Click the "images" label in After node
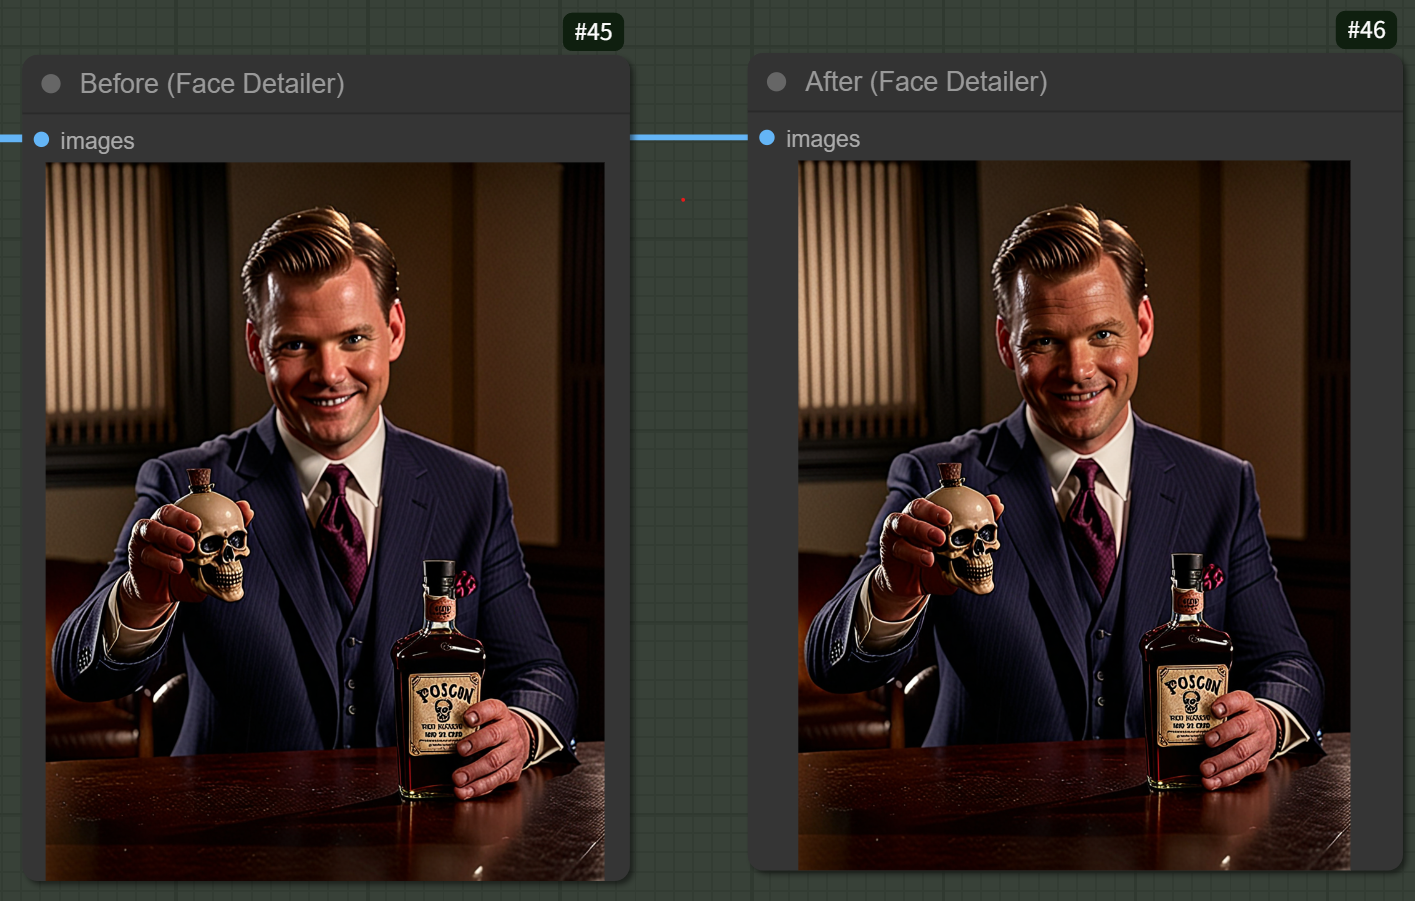1415x901 pixels. 823,139
